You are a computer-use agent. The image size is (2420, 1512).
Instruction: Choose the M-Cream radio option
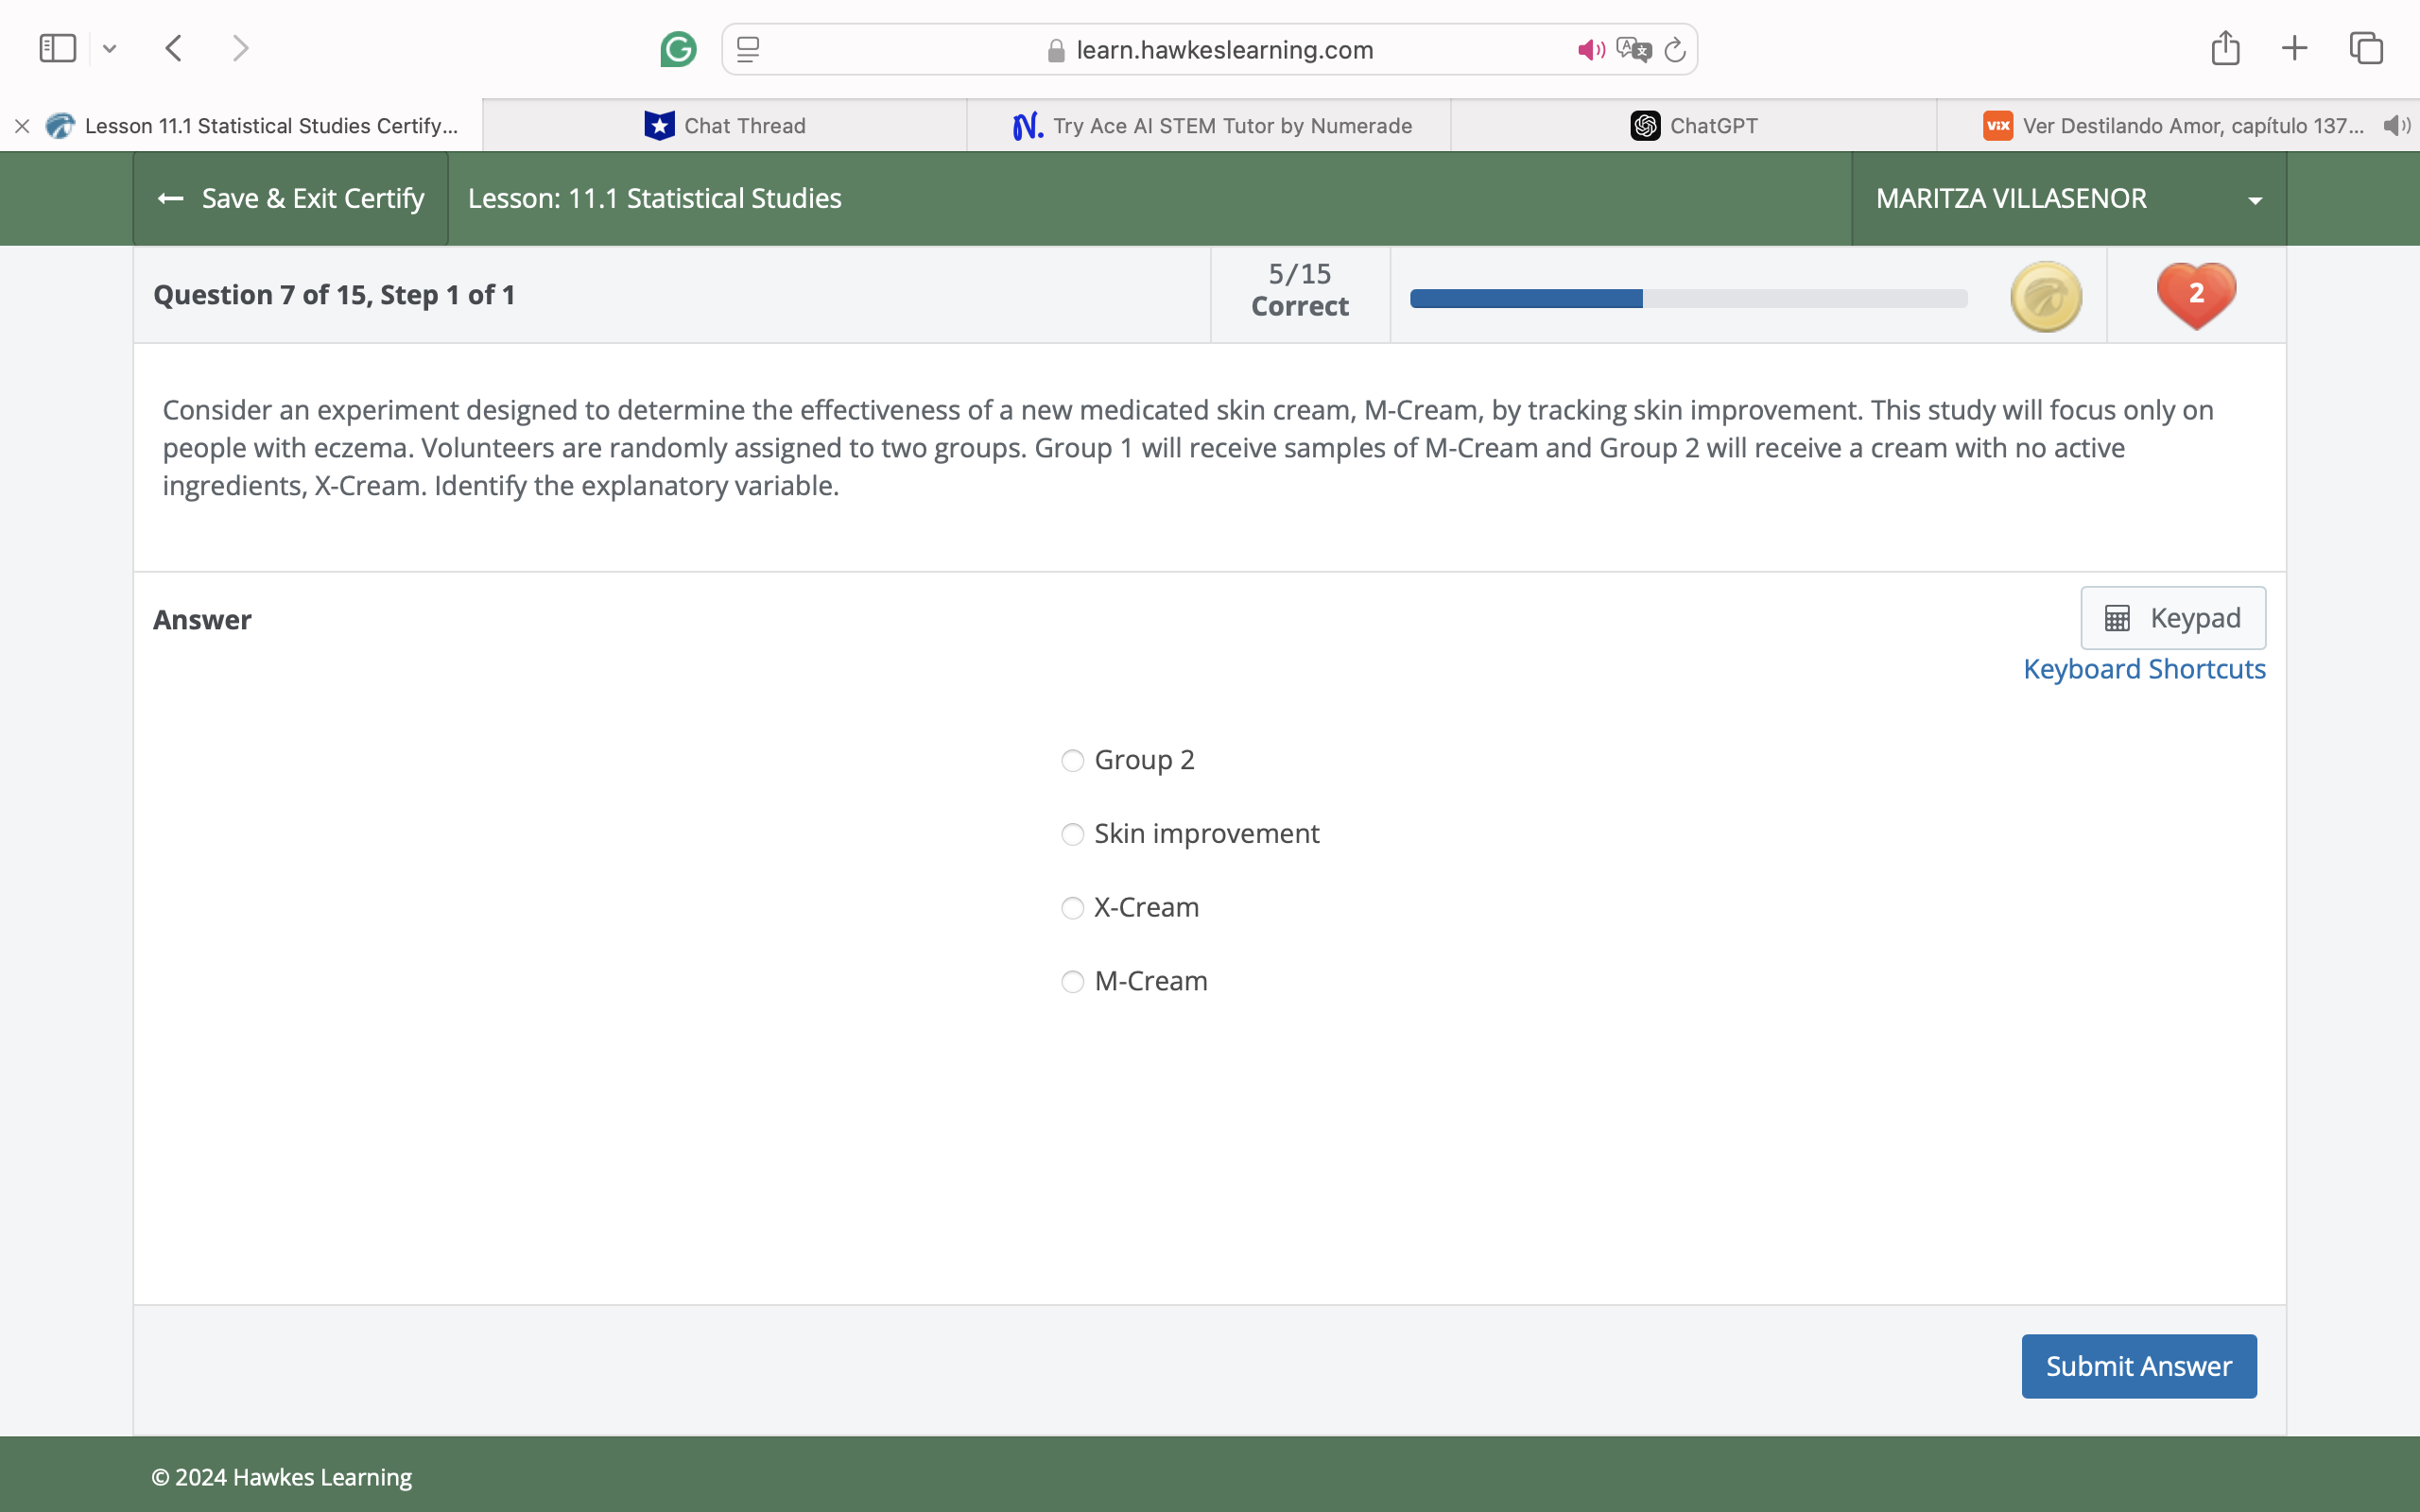point(1072,982)
